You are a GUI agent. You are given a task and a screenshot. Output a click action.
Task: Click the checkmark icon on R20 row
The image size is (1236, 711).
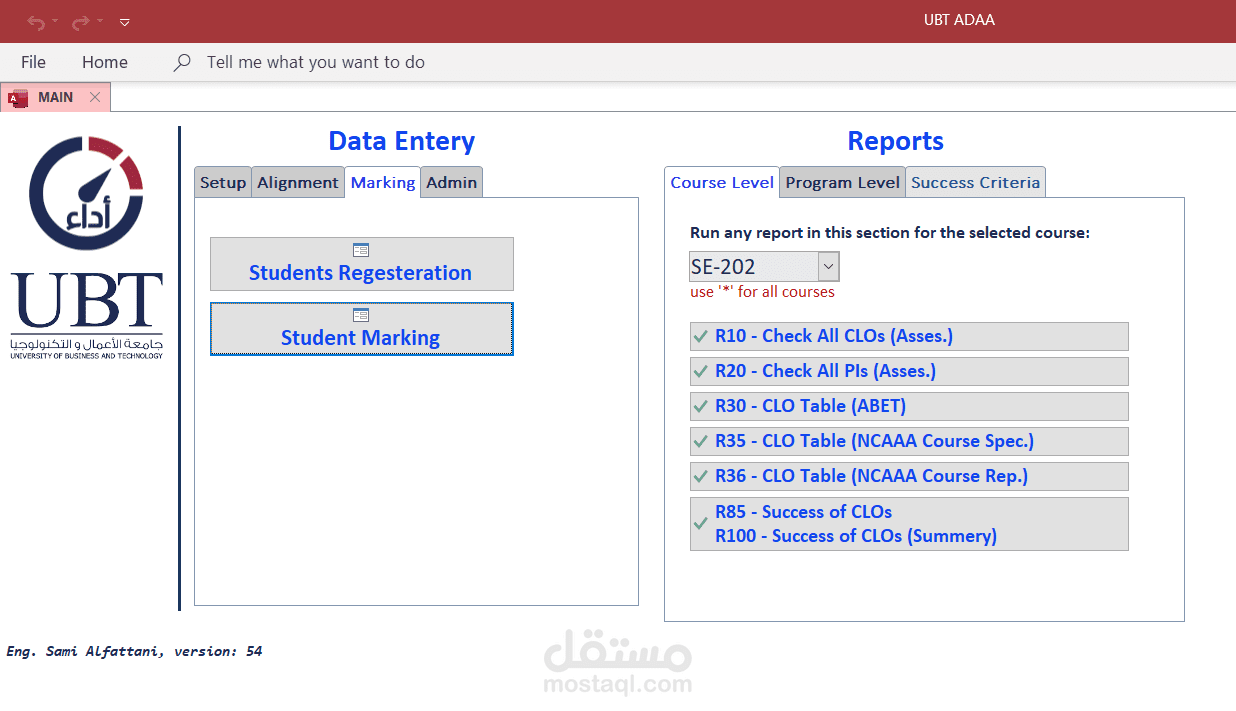coord(700,371)
